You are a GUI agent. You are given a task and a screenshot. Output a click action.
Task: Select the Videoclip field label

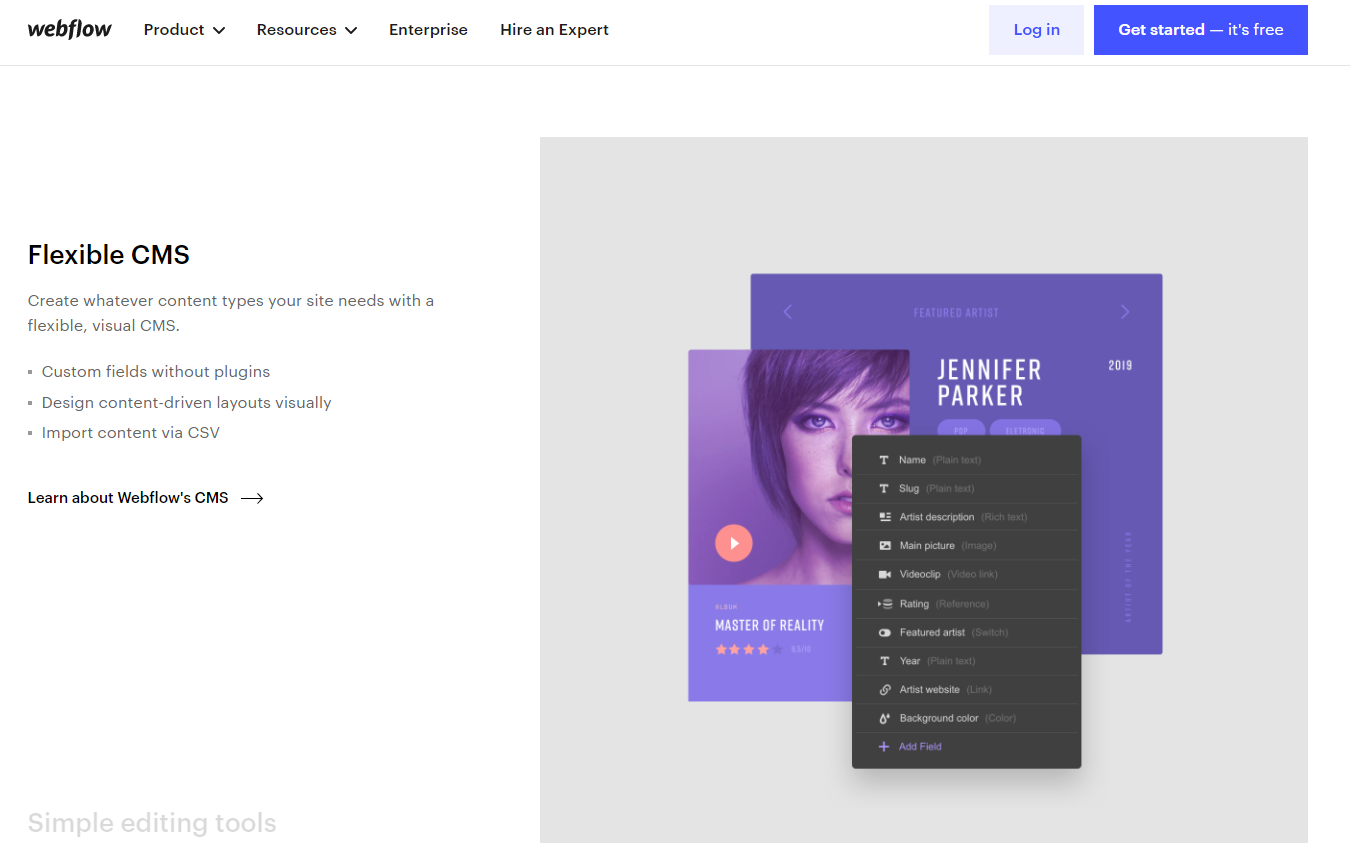pos(920,575)
